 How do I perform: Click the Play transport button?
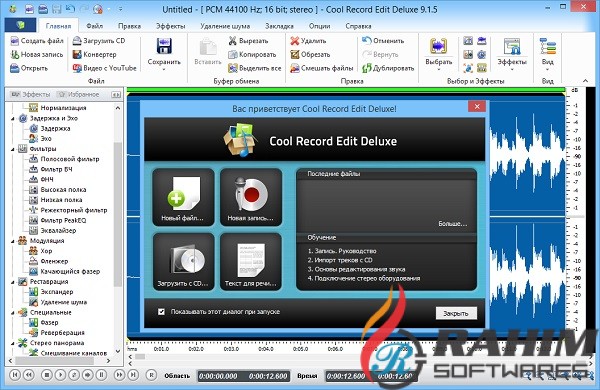[x=60, y=375]
